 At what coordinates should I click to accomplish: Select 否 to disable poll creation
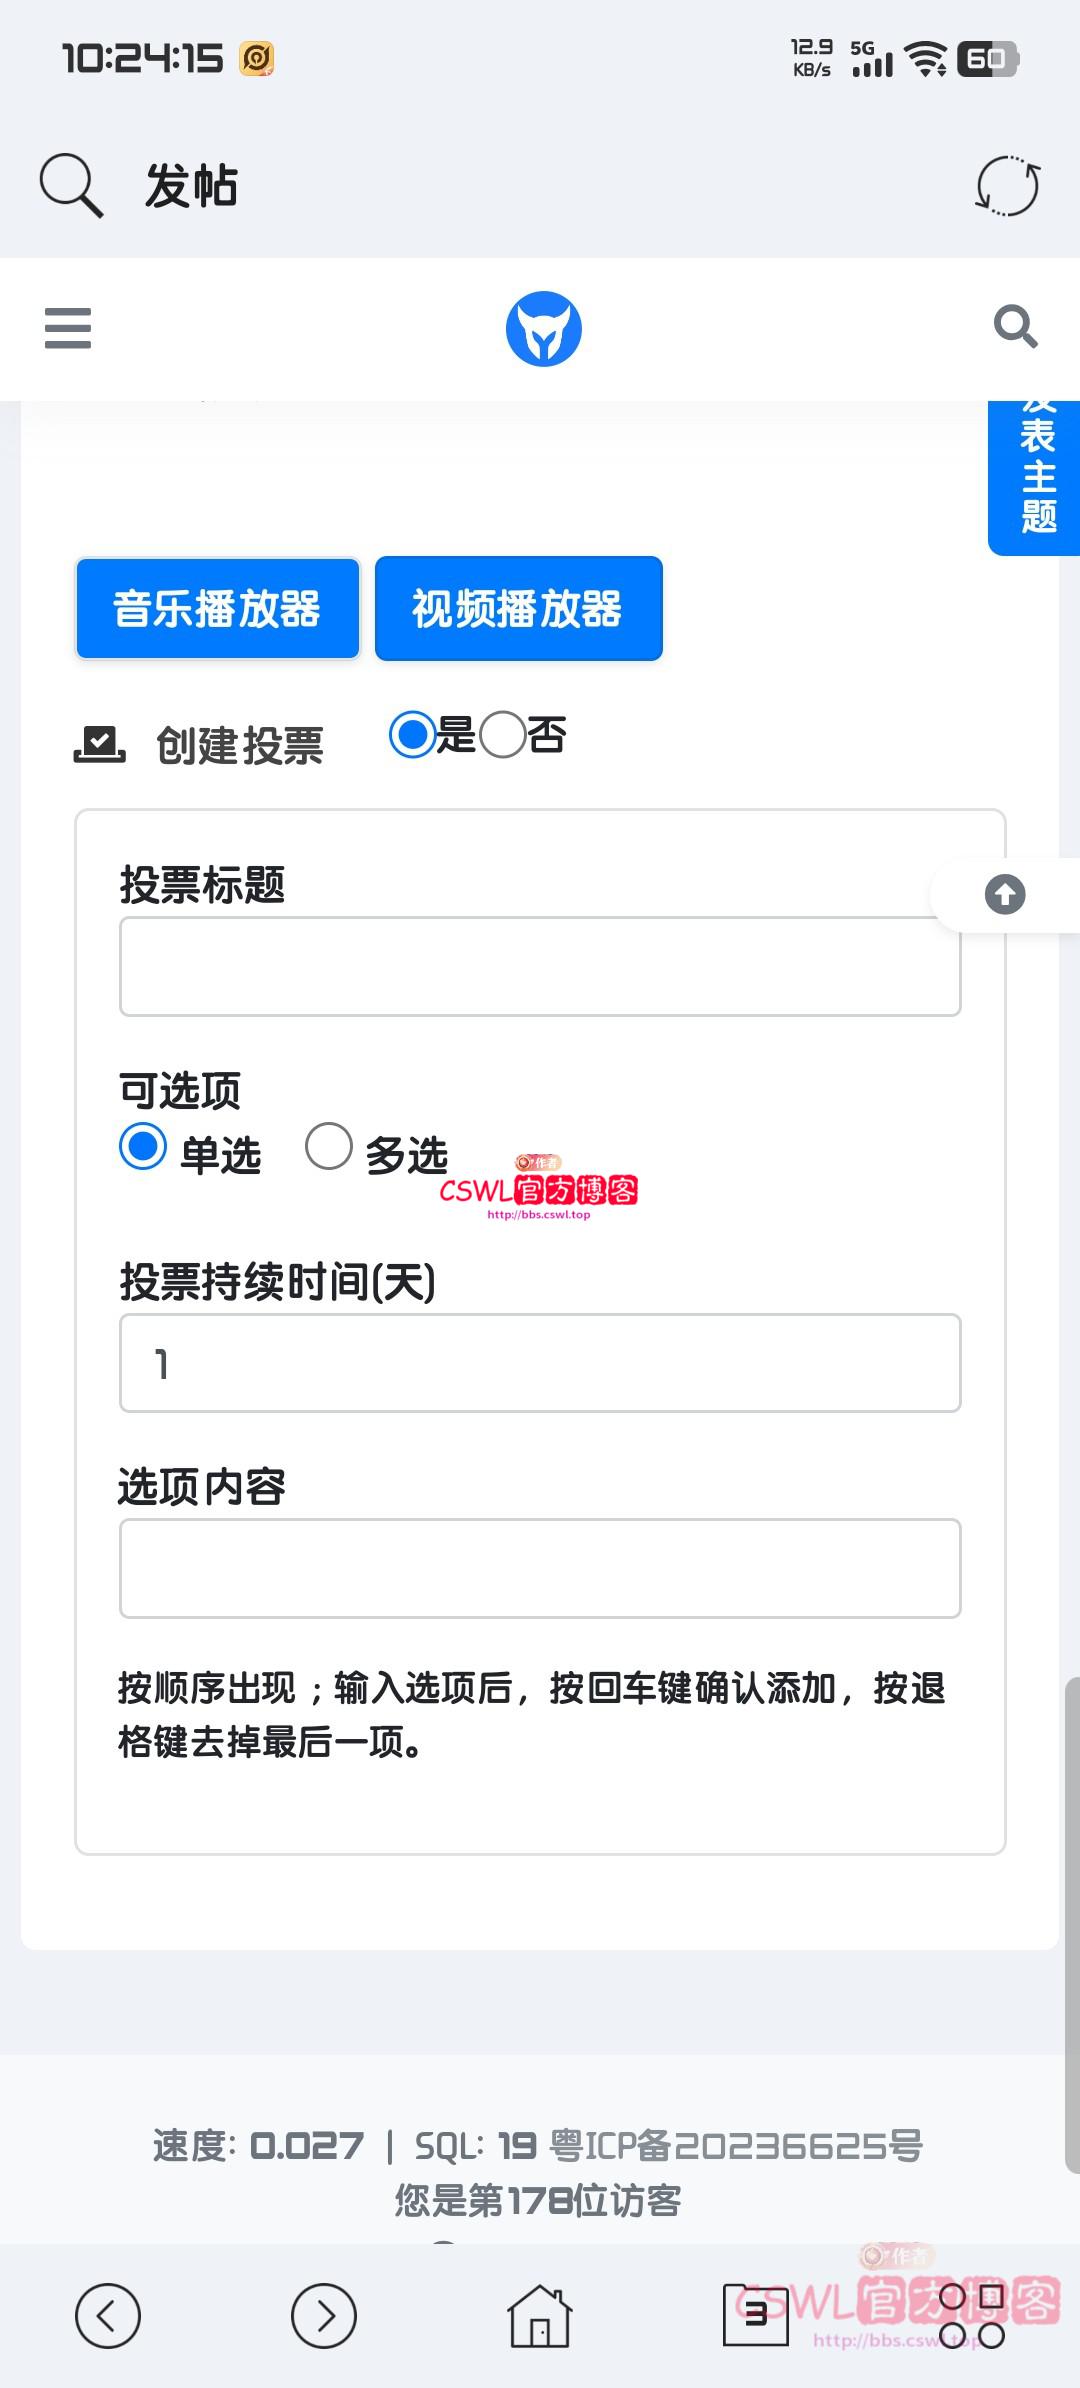tap(503, 735)
